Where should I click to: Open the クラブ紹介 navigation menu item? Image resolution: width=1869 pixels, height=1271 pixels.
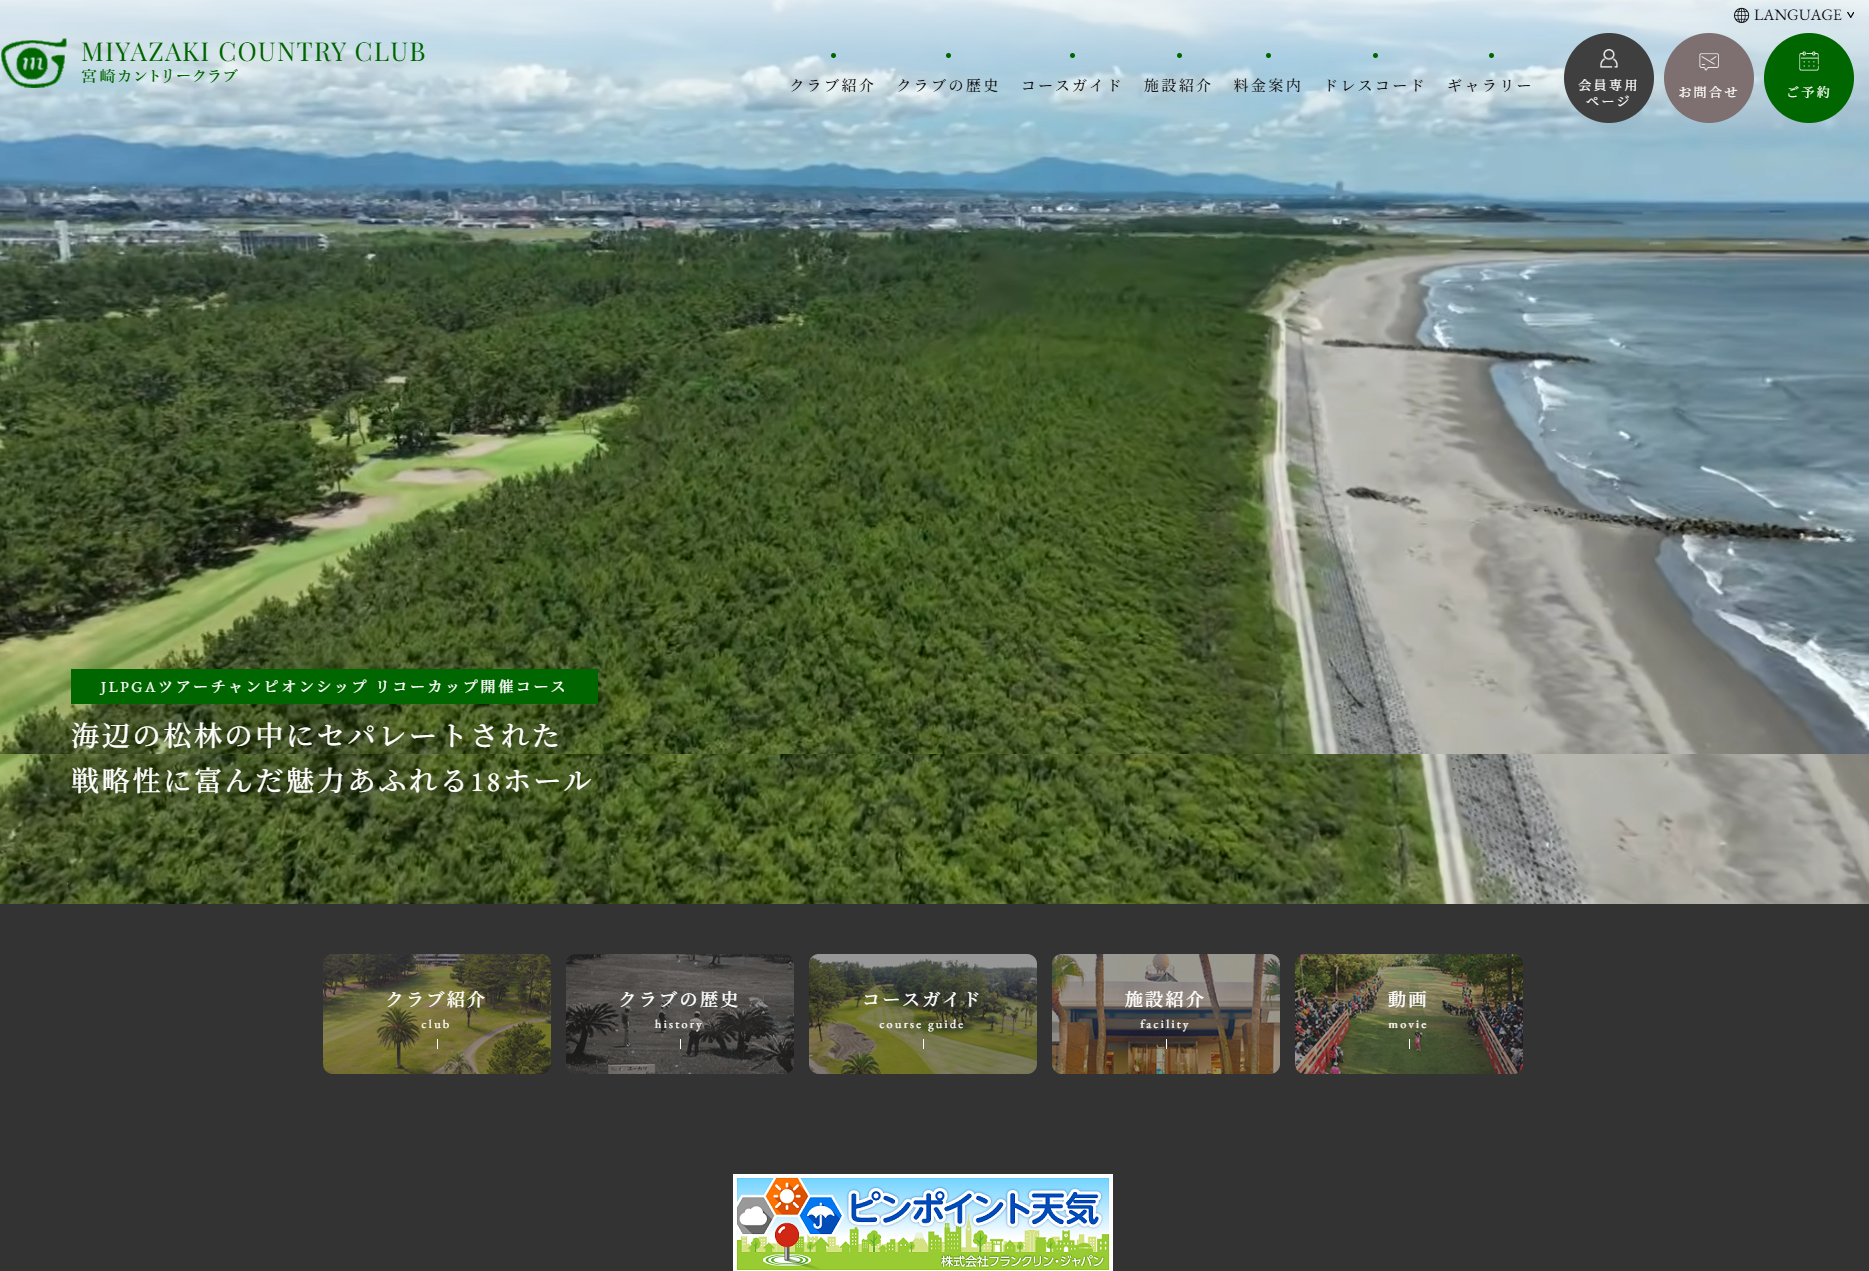[x=832, y=85]
